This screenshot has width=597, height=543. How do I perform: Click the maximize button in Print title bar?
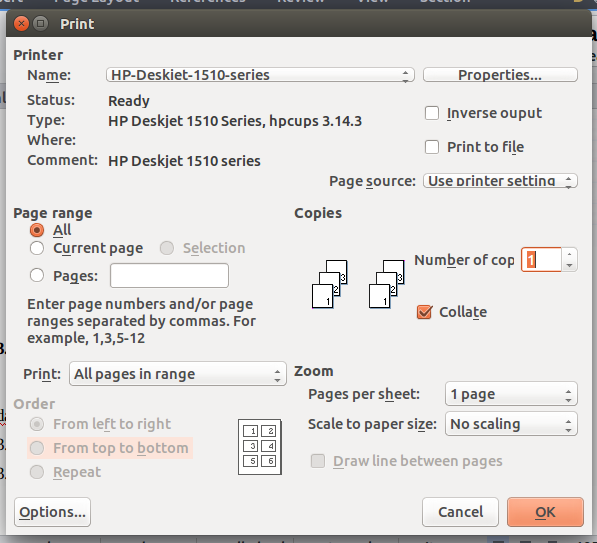click(41, 24)
